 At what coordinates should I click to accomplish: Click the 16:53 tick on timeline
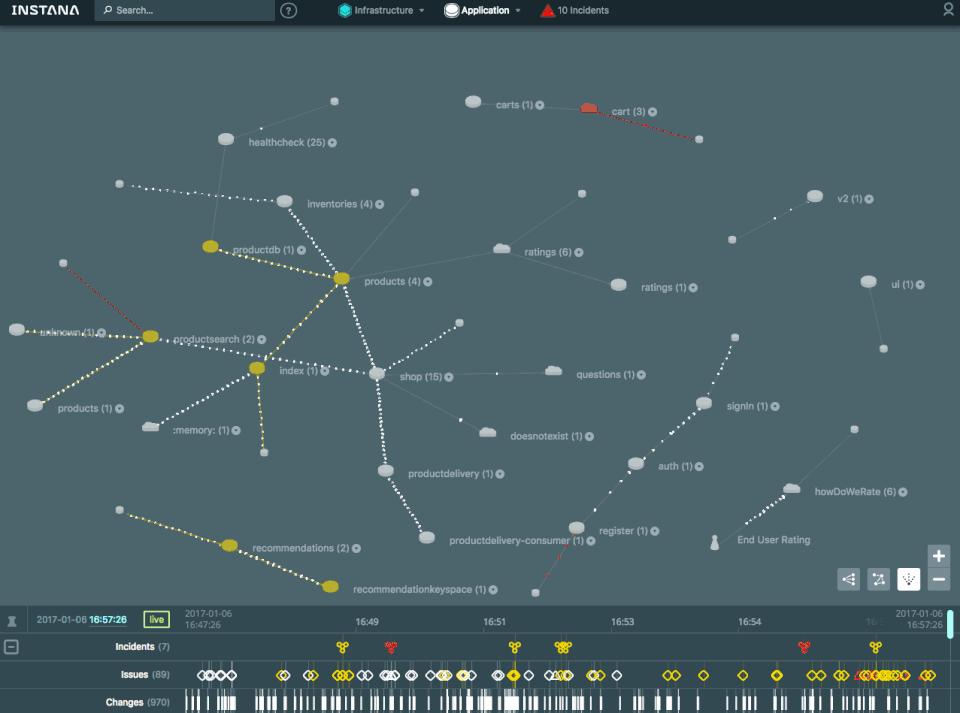pyautogui.click(x=623, y=622)
